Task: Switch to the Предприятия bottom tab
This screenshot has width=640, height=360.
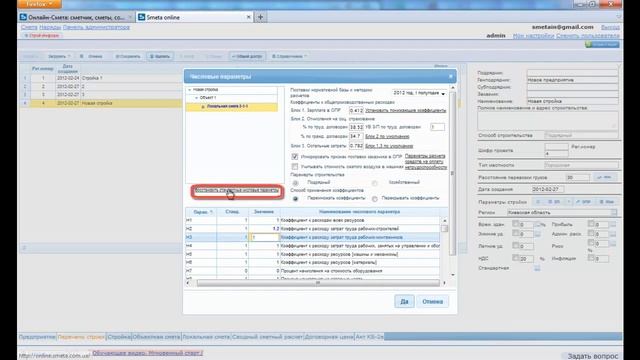Action: click(x=37, y=337)
